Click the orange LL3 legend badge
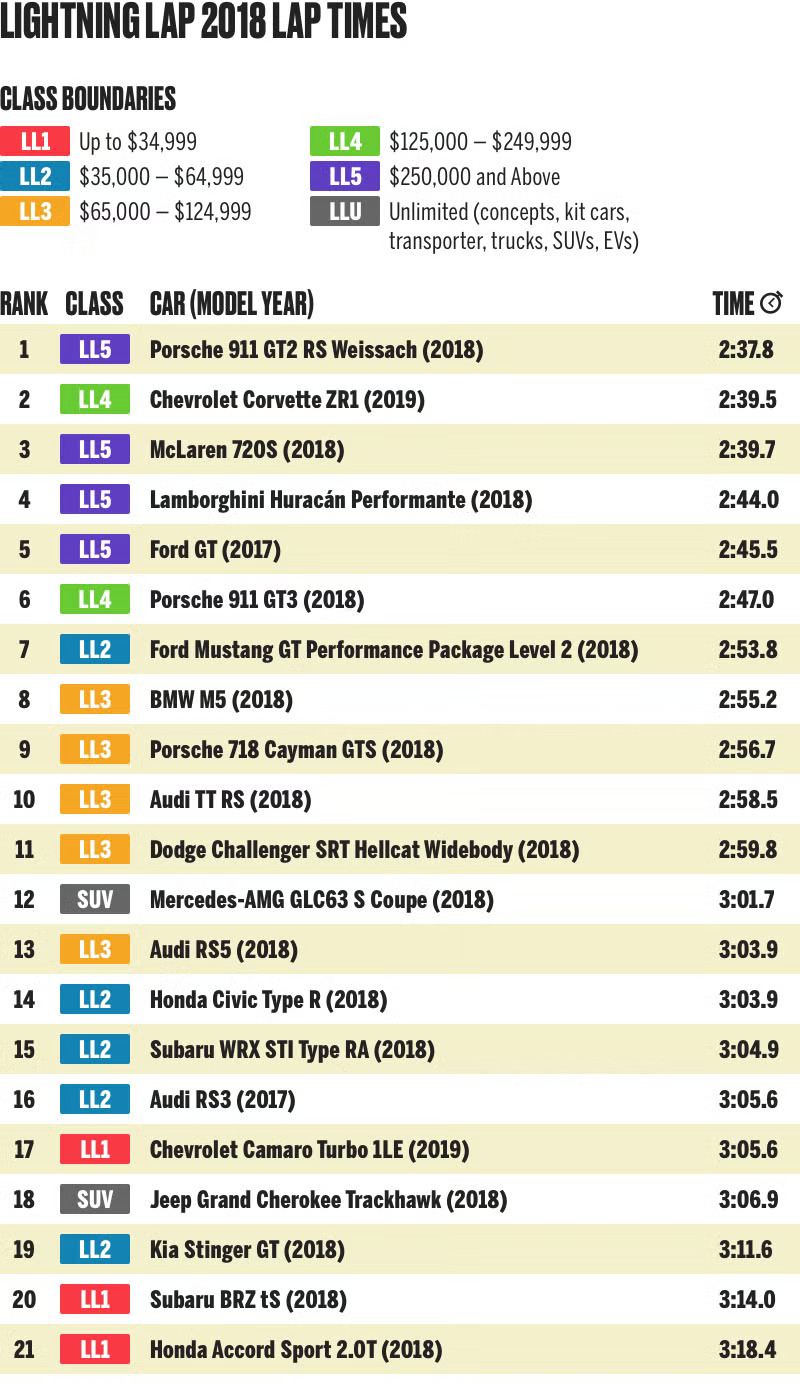The width and height of the screenshot is (800, 1384). pos(35,211)
